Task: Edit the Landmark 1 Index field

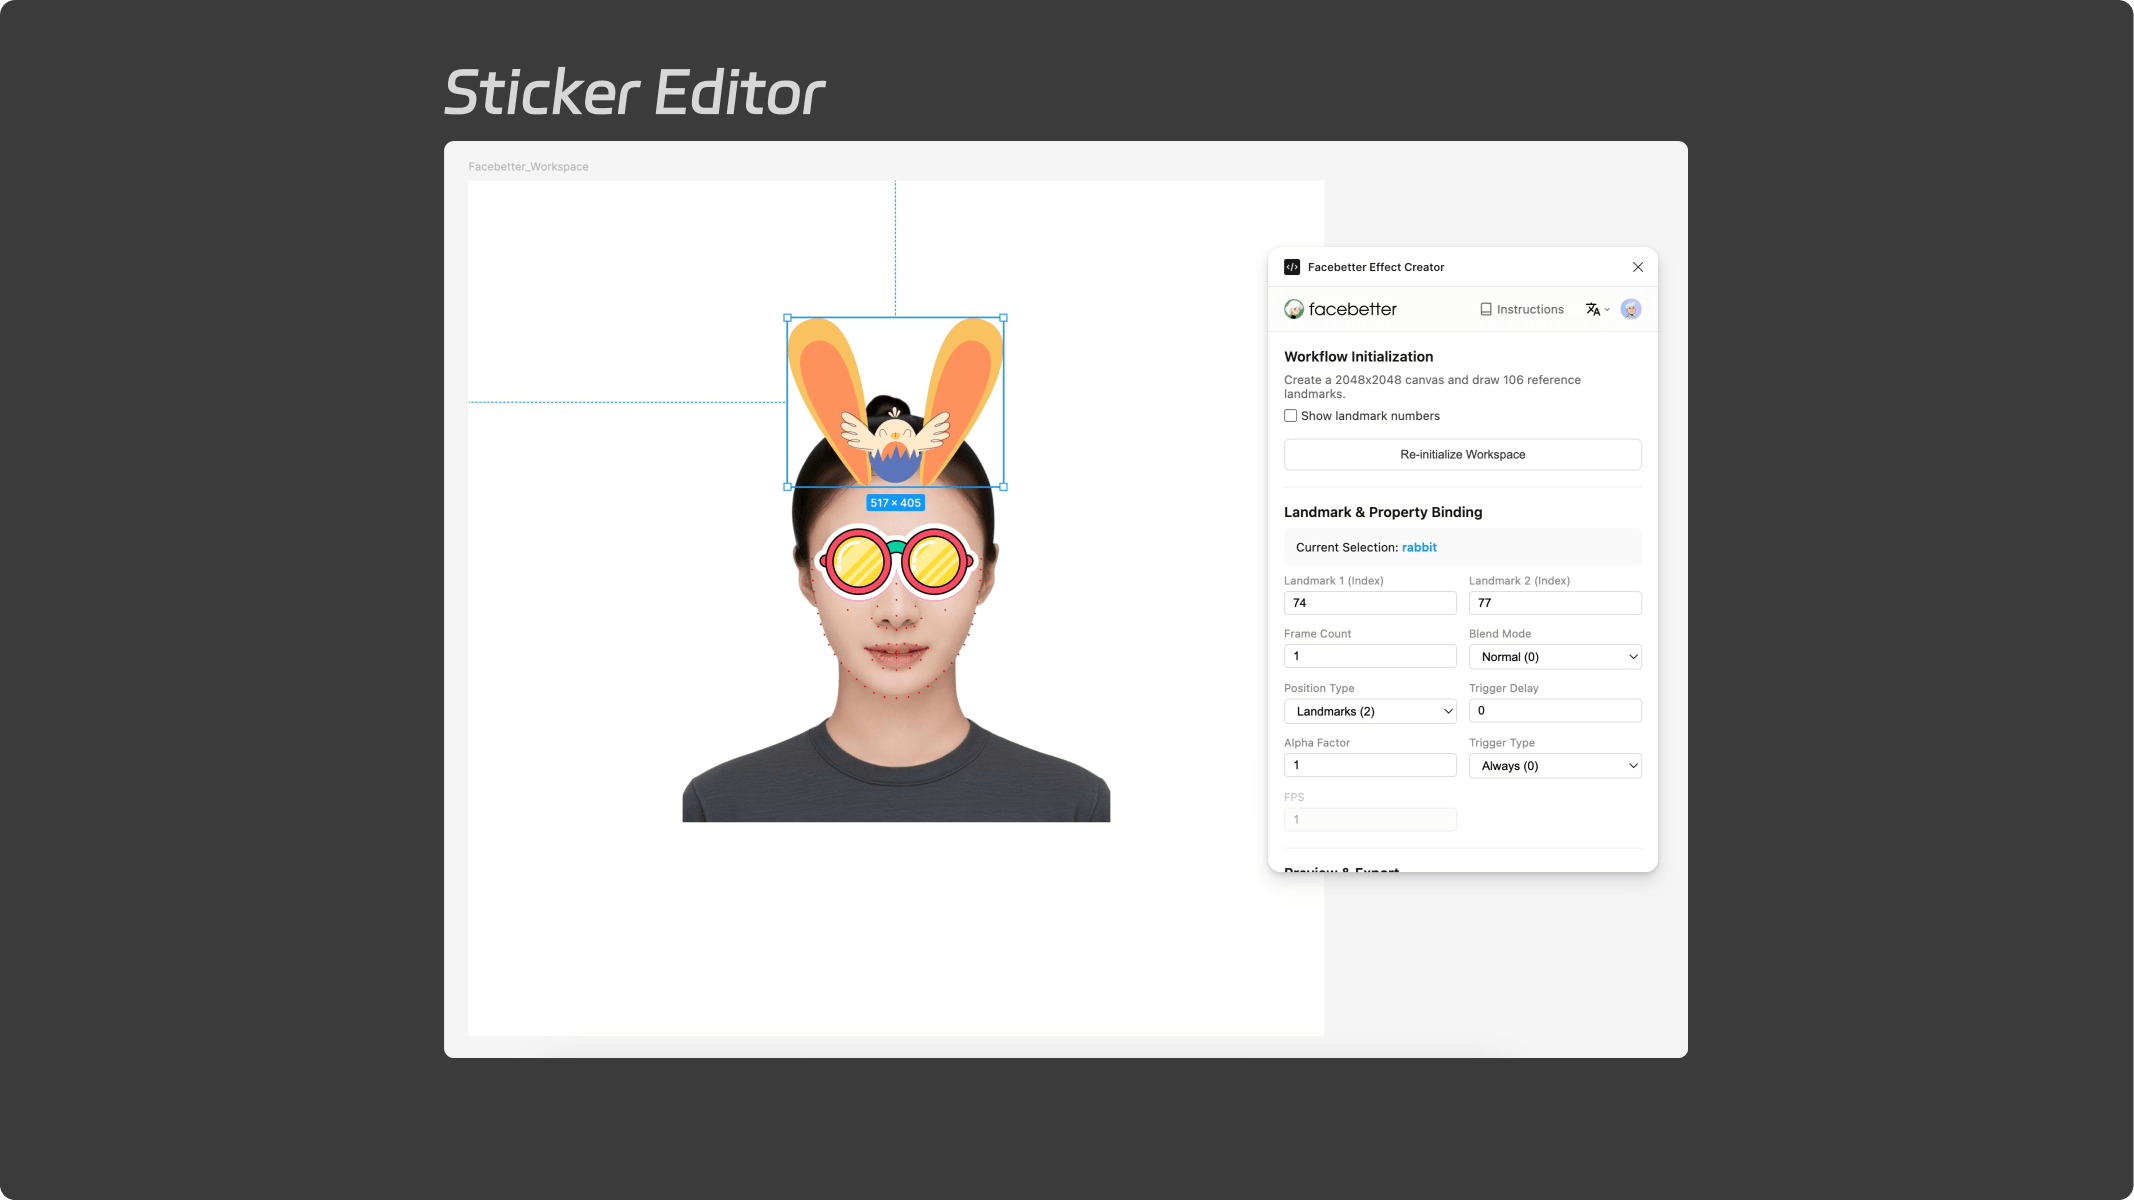Action: 1369,602
